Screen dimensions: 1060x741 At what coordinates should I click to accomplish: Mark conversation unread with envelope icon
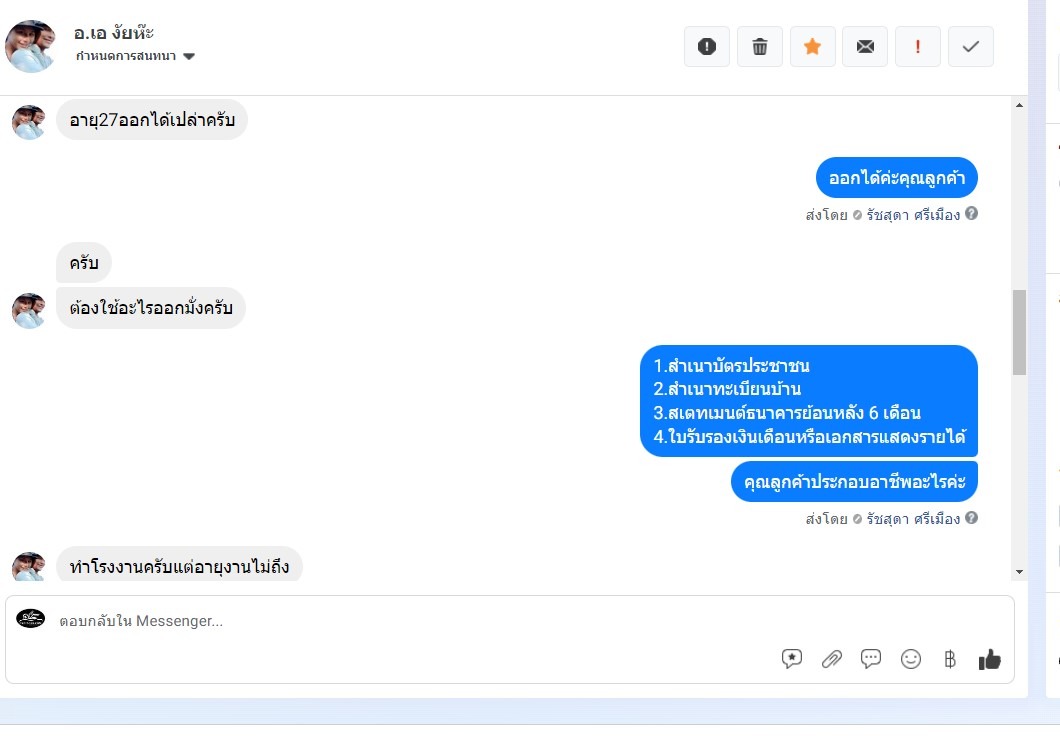coord(865,47)
